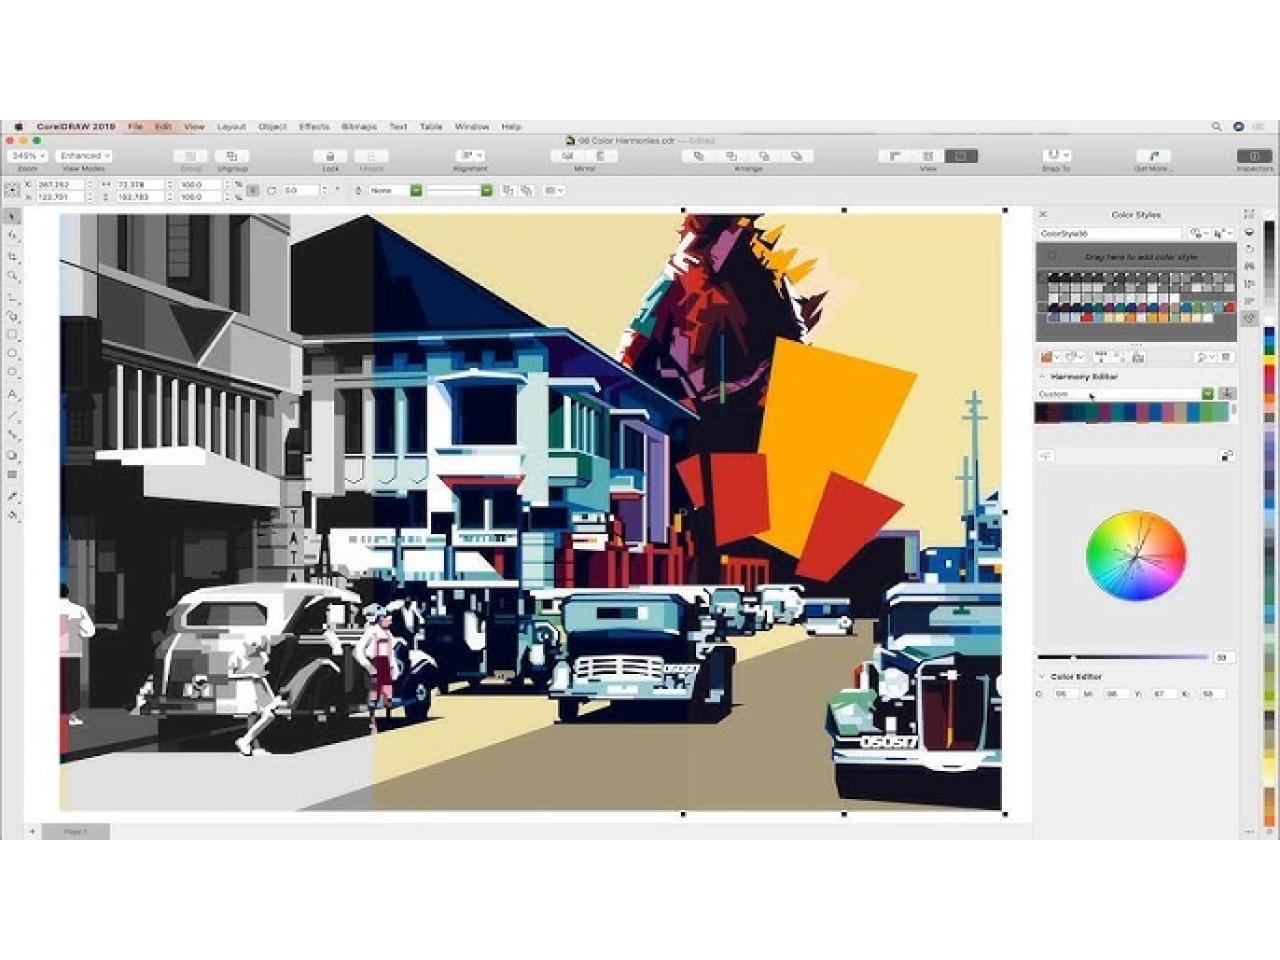Screen dimensions: 1280x960
Task: Select the Parallel Dimension line tool
Action: (13, 415)
